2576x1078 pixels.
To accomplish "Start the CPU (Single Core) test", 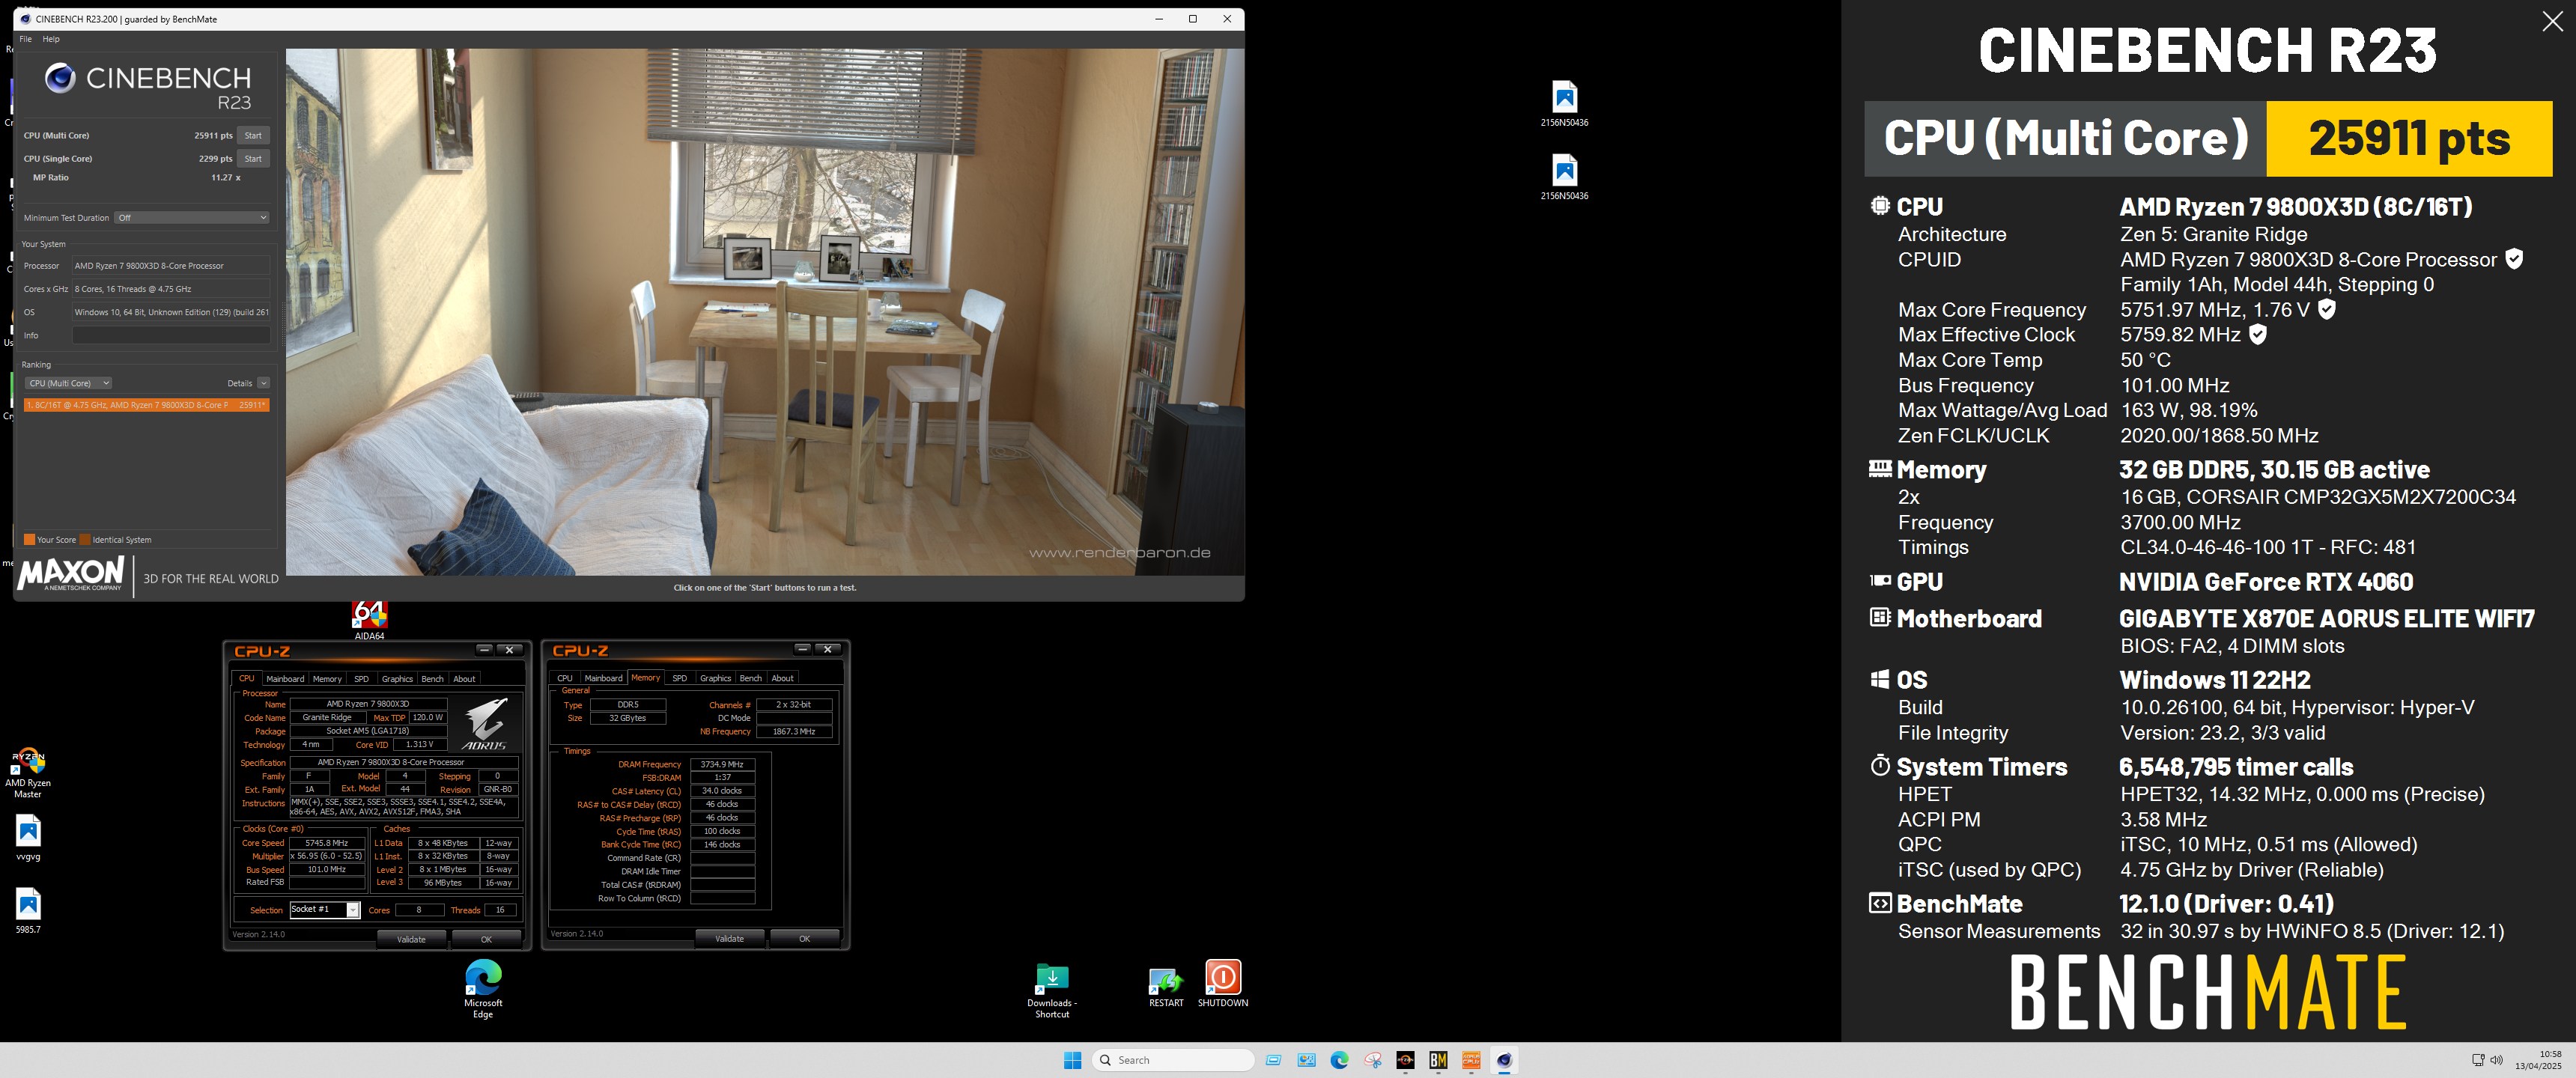I will [x=253, y=158].
